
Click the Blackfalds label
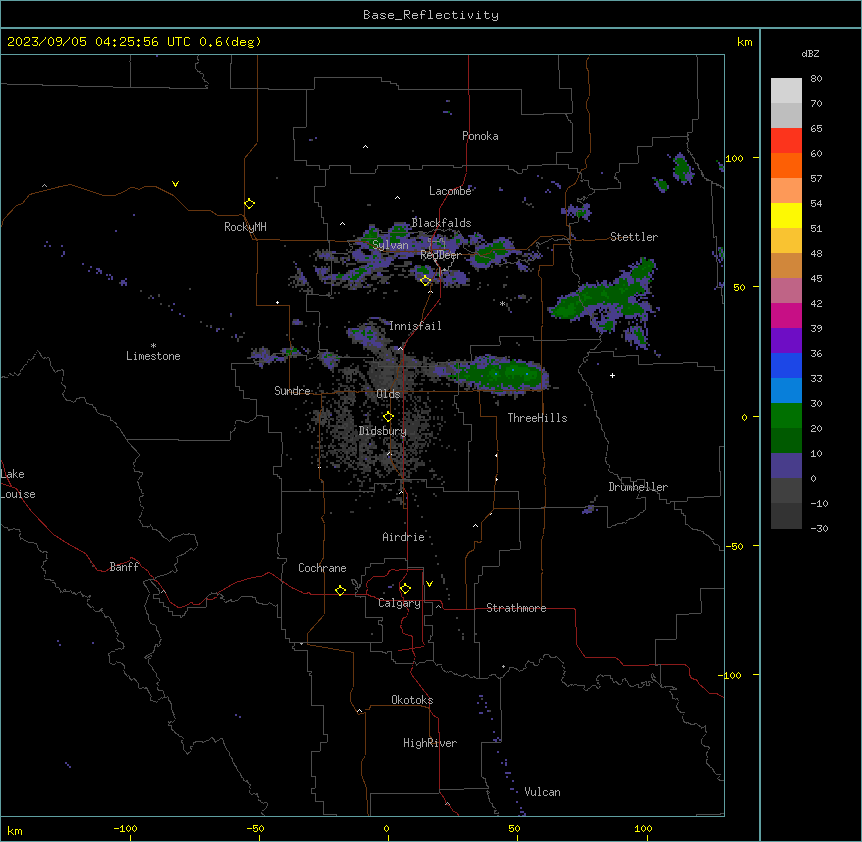pos(441,223)
